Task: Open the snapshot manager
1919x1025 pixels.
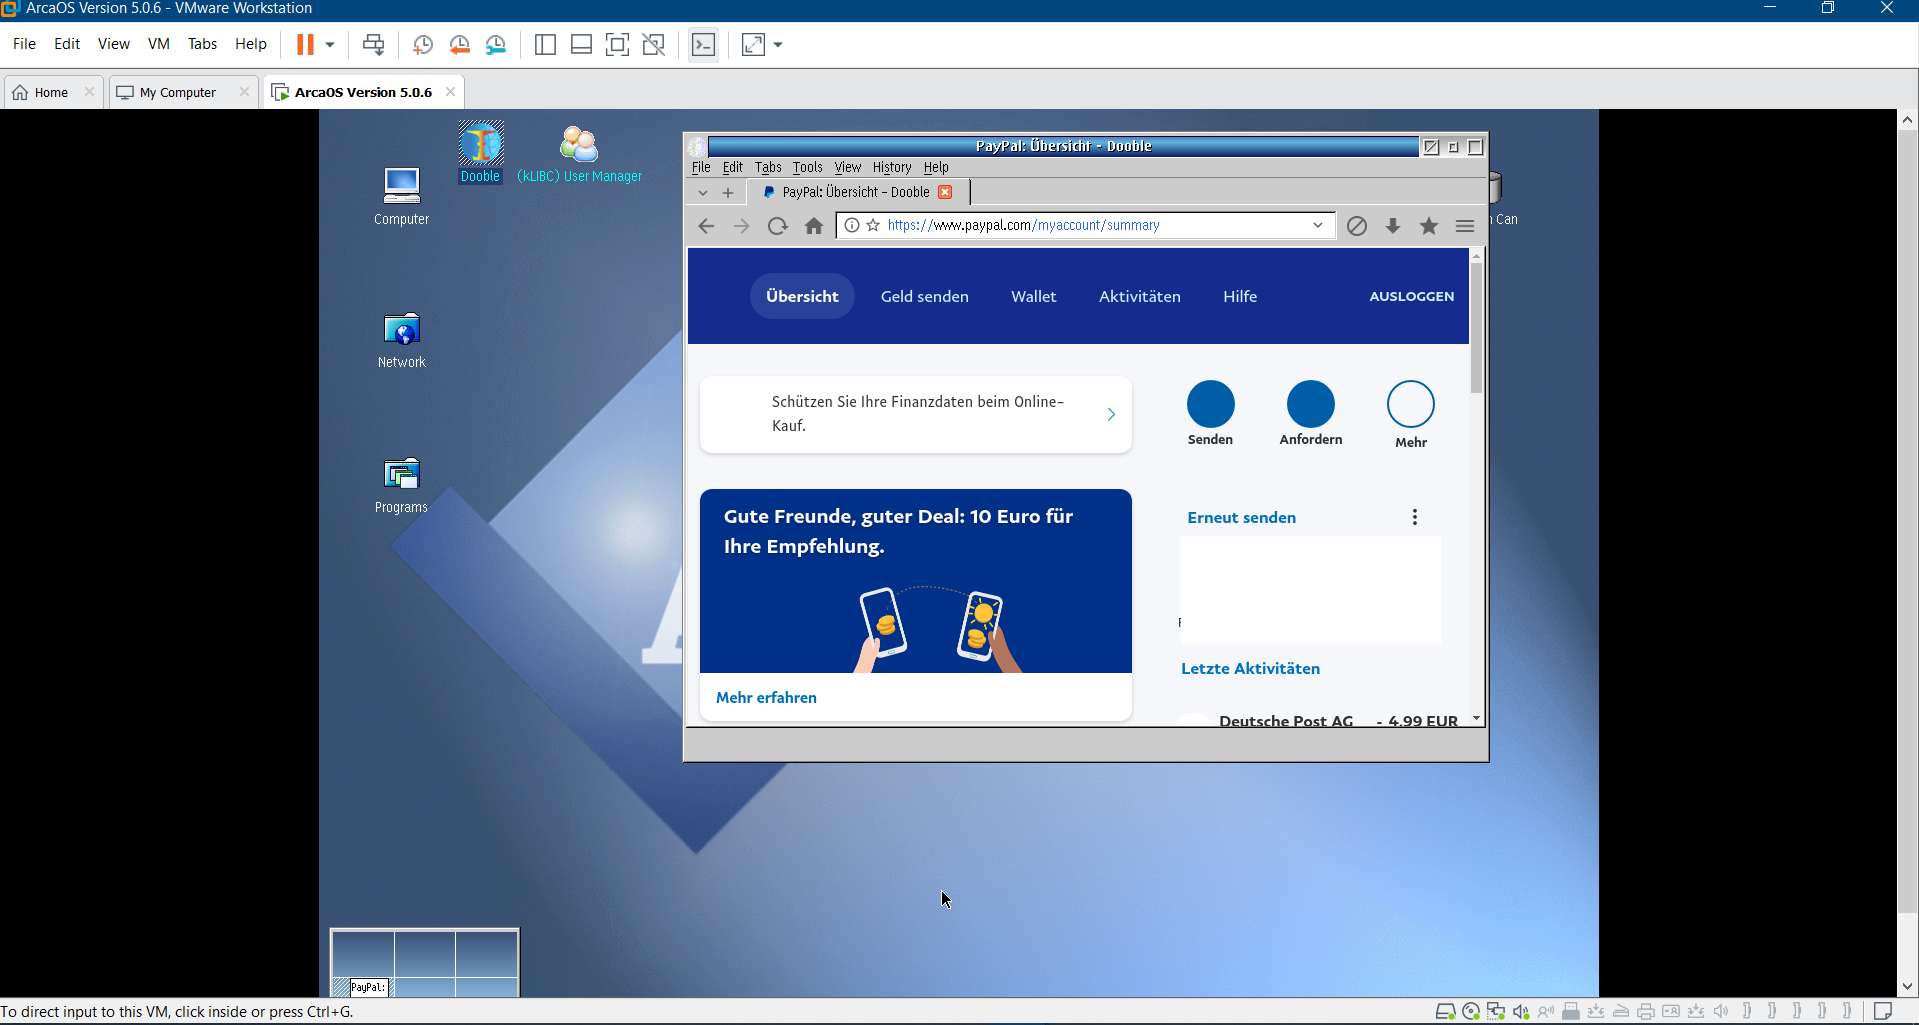Action: [496, 44]
